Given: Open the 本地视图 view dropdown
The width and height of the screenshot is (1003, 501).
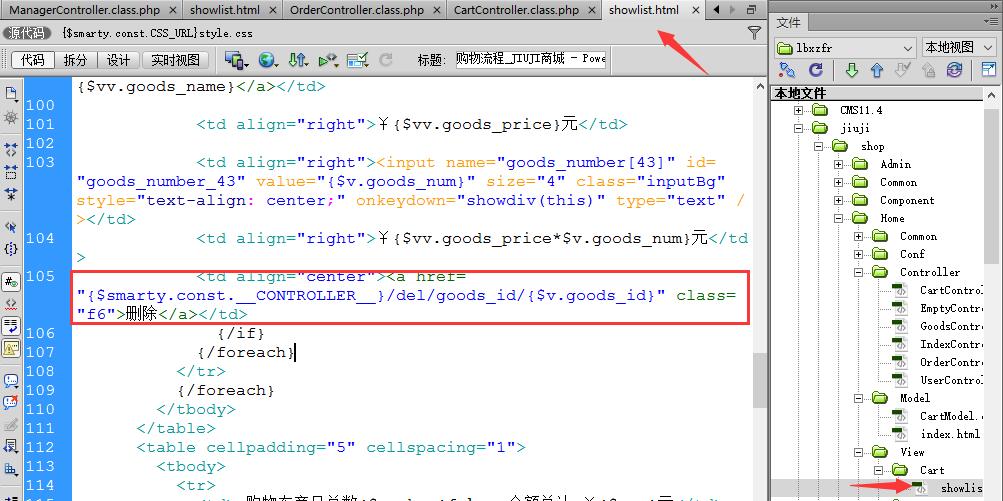Looking at the screenshot, I should pyautogui.click(x=958, y=47).
